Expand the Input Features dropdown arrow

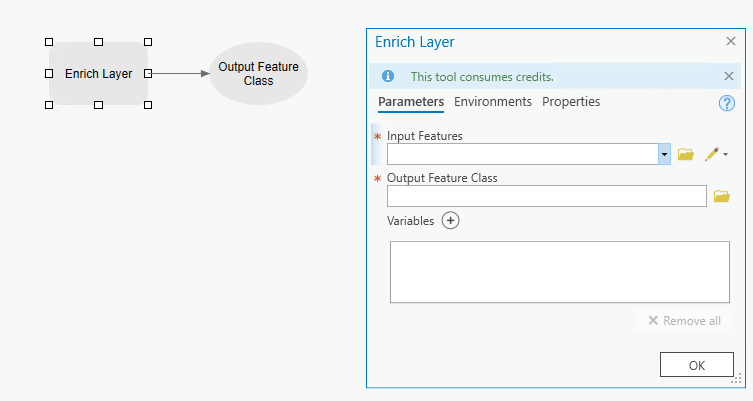tap(664, 154)
